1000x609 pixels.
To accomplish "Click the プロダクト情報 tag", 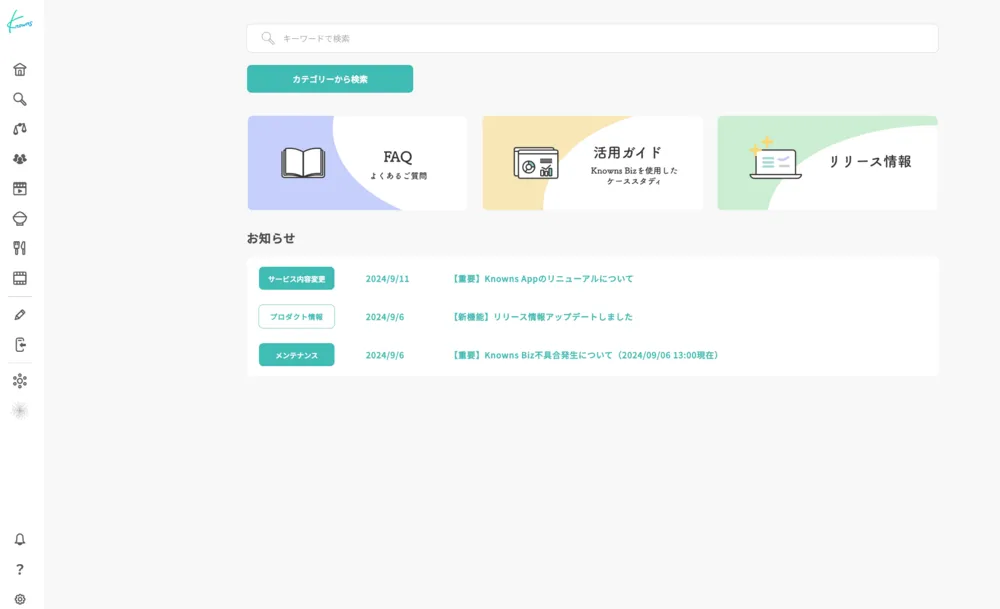I will tap(297, 317).
